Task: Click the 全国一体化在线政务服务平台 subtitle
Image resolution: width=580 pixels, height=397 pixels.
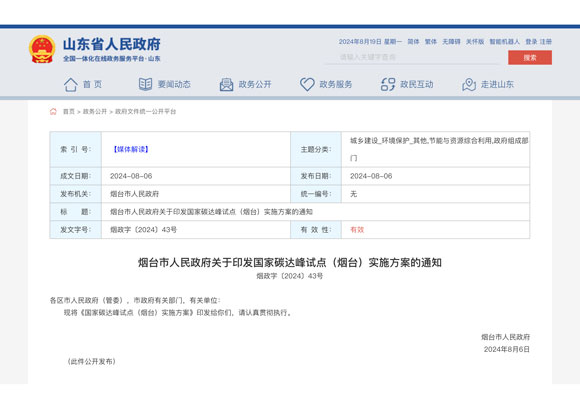Action: tap(112, 58)
